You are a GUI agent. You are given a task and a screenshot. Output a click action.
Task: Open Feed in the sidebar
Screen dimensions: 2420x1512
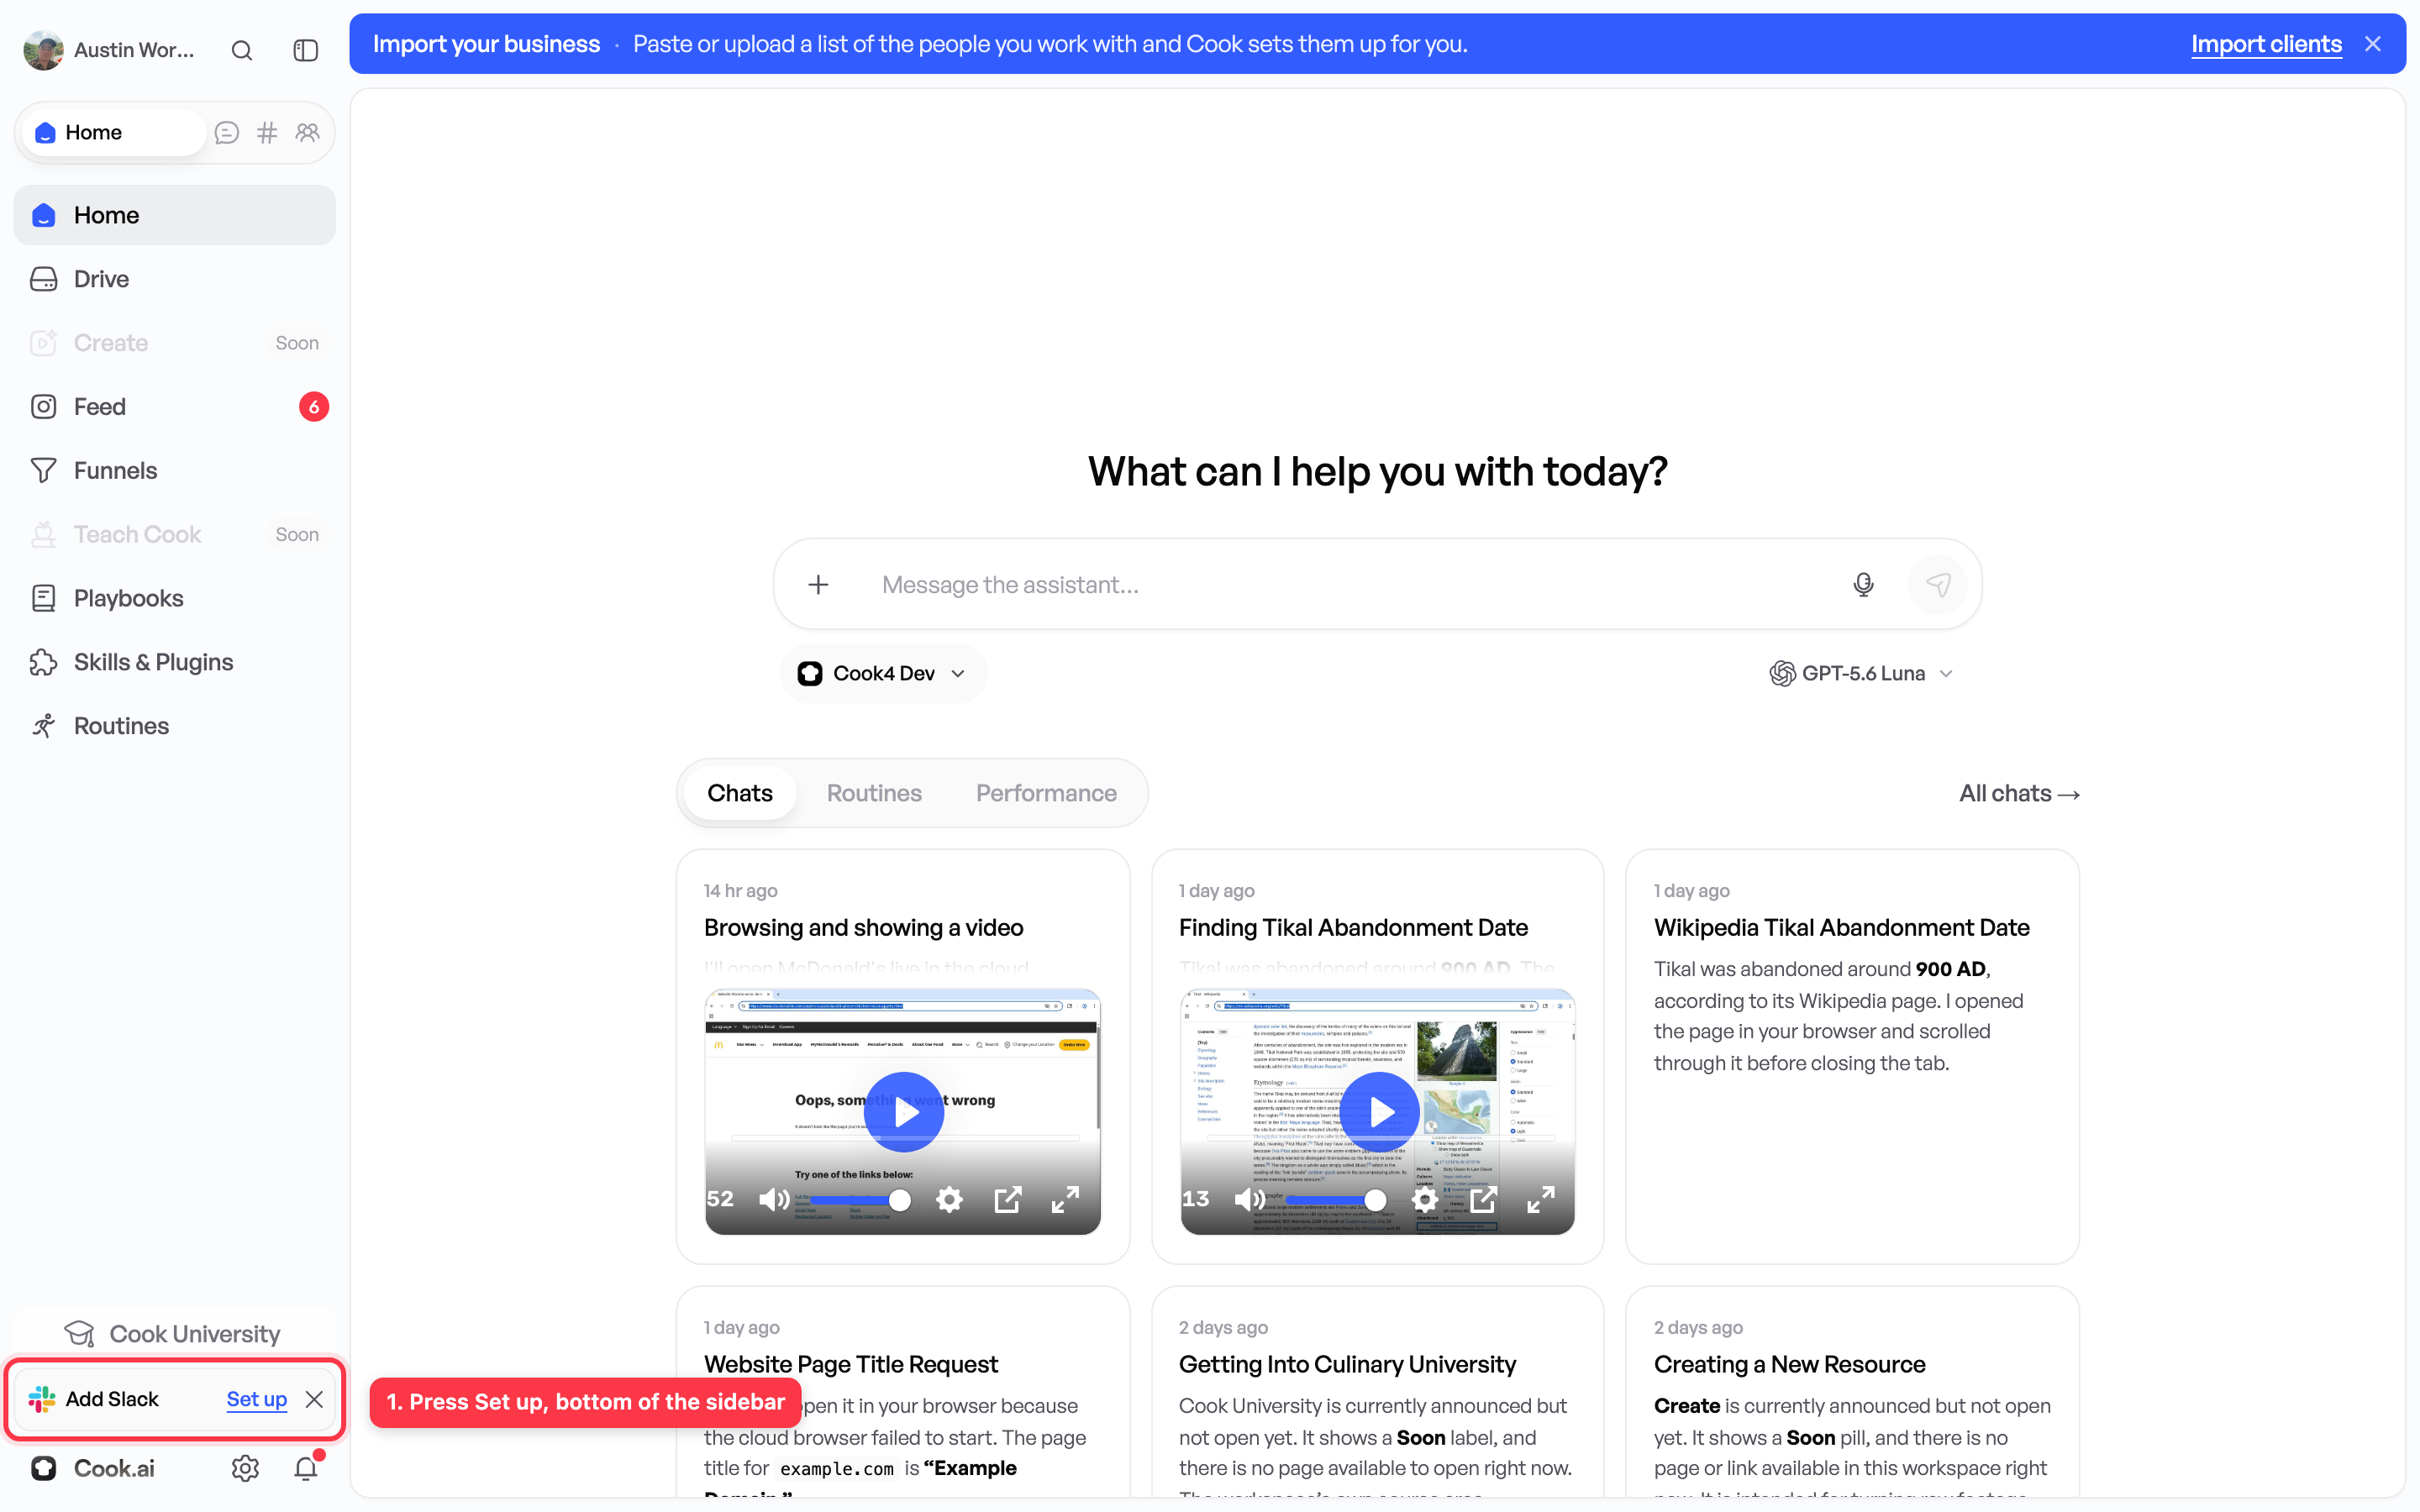pos(175,407)
